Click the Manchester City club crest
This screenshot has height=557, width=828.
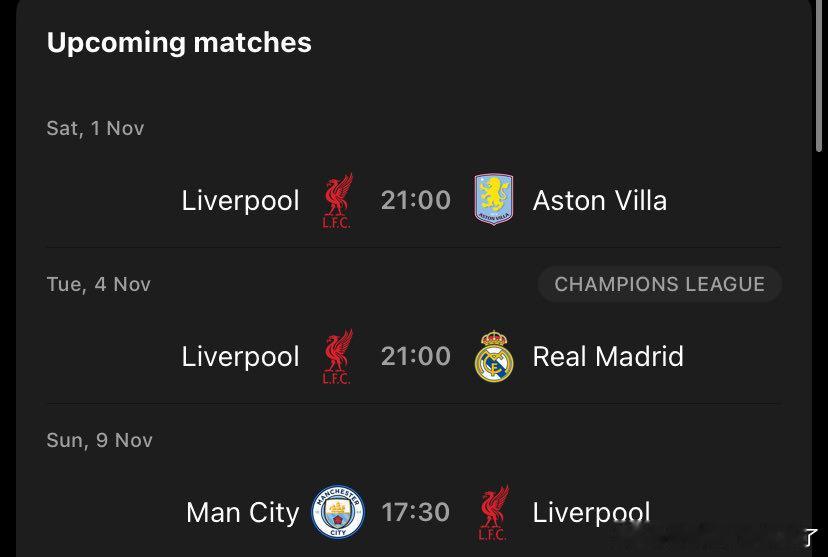338,513
